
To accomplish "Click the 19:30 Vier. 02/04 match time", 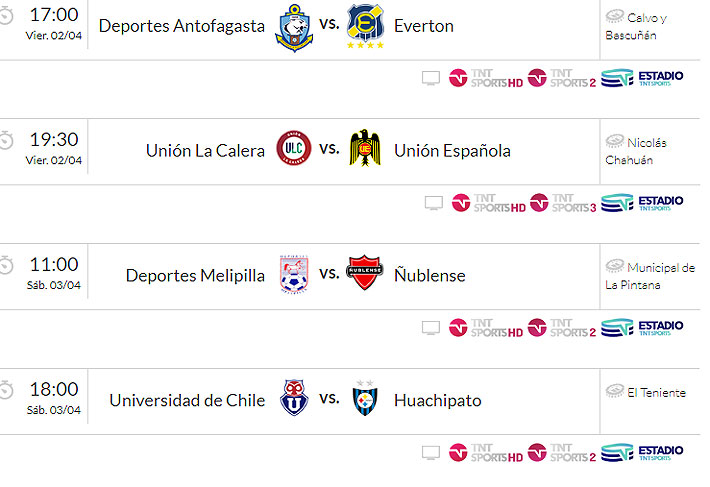I will (x=54, y=148).
